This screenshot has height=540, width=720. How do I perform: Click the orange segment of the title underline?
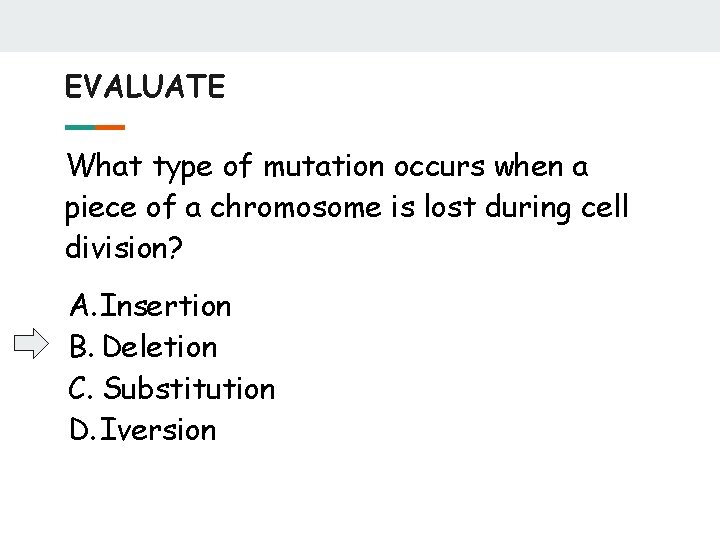tap(110, 127)
